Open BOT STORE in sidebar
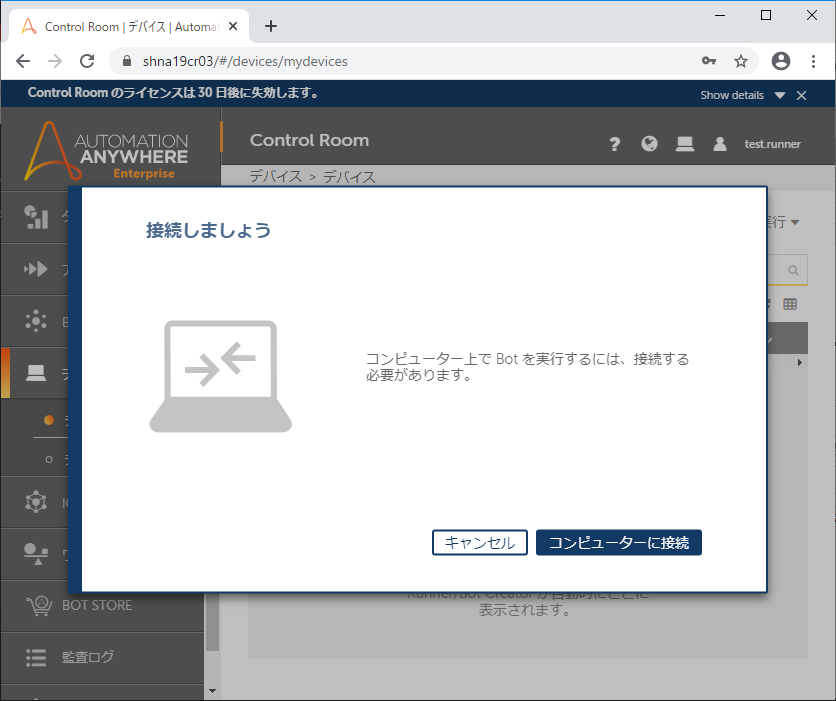Viewport: 836px width, 701px height. [x=97, y=606]
